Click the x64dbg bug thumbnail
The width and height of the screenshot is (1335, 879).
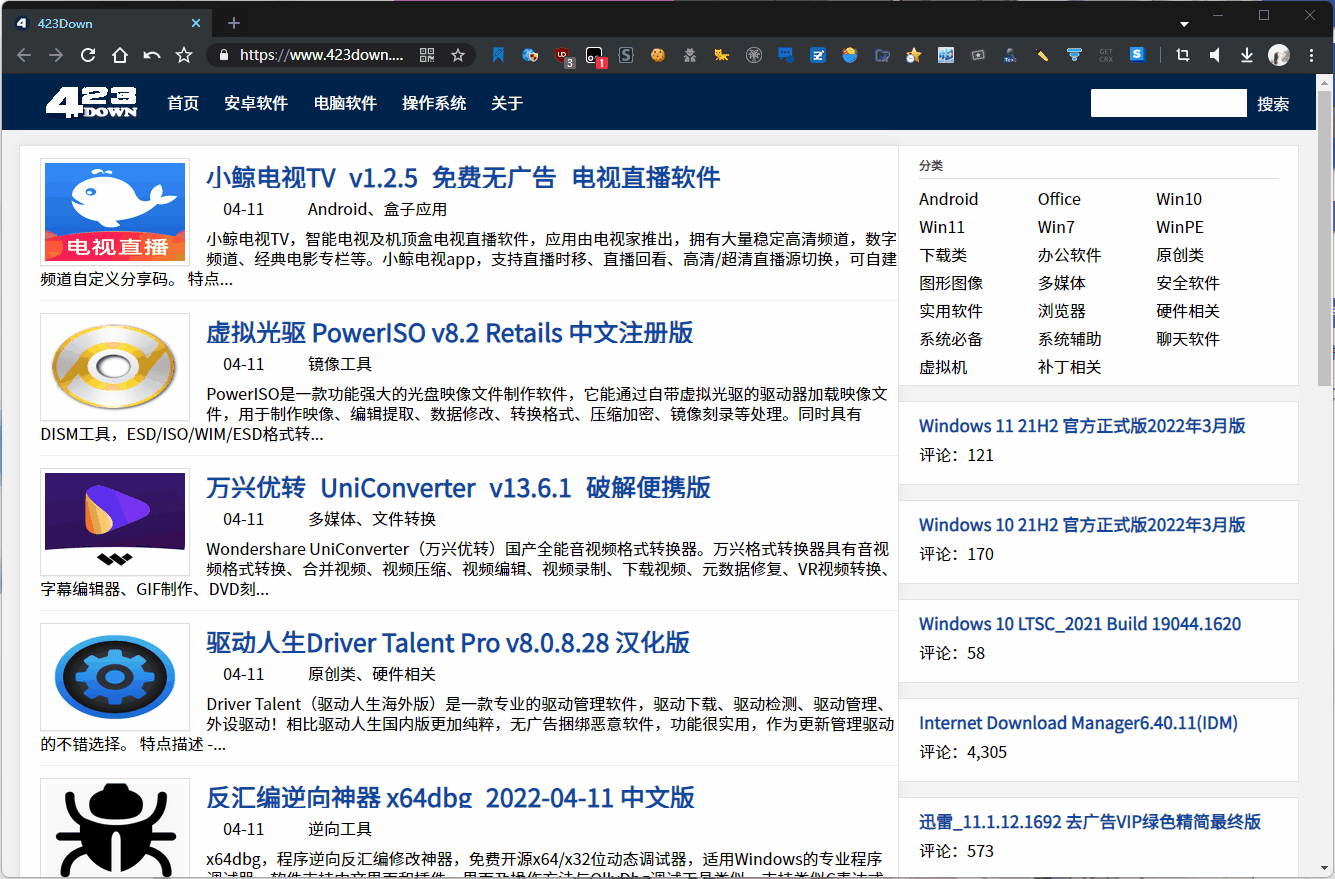[x=115, y=829]
